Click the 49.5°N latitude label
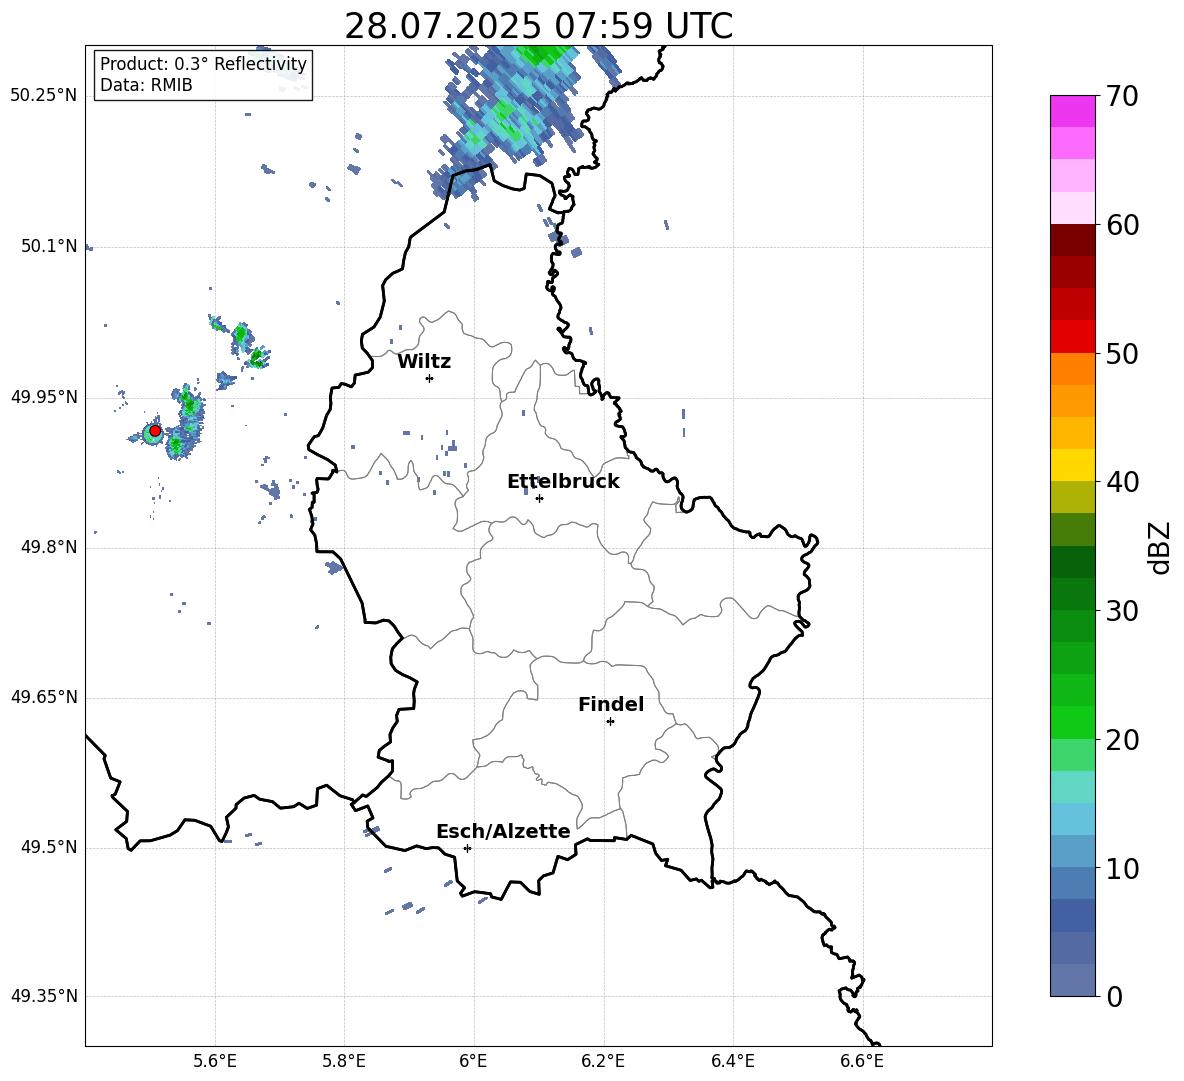The width and height of the screenshot is (1184, 1081). coord(49,847)
